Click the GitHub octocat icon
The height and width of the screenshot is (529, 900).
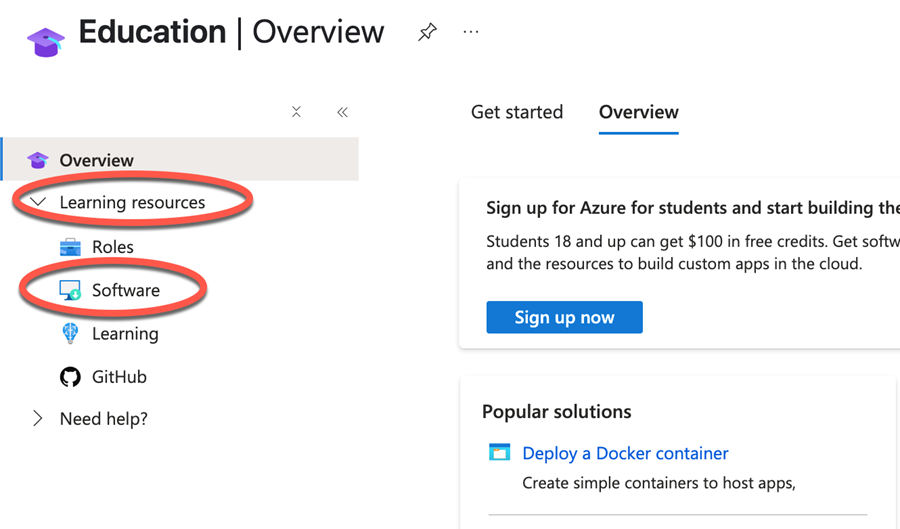coord(71,377)
